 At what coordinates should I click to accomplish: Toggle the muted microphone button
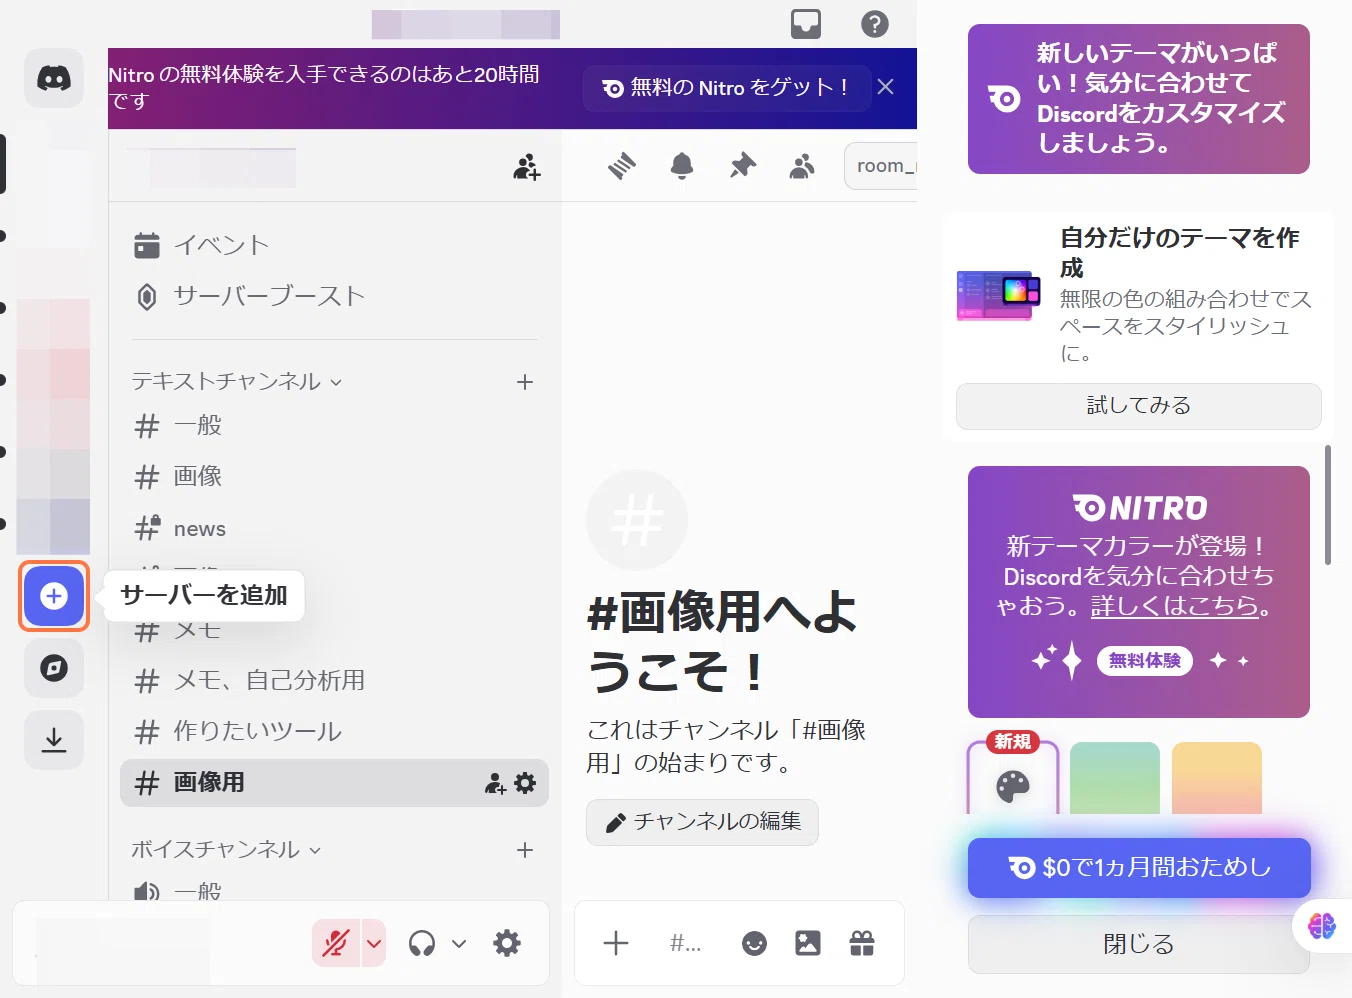click(x=336, y=943)
